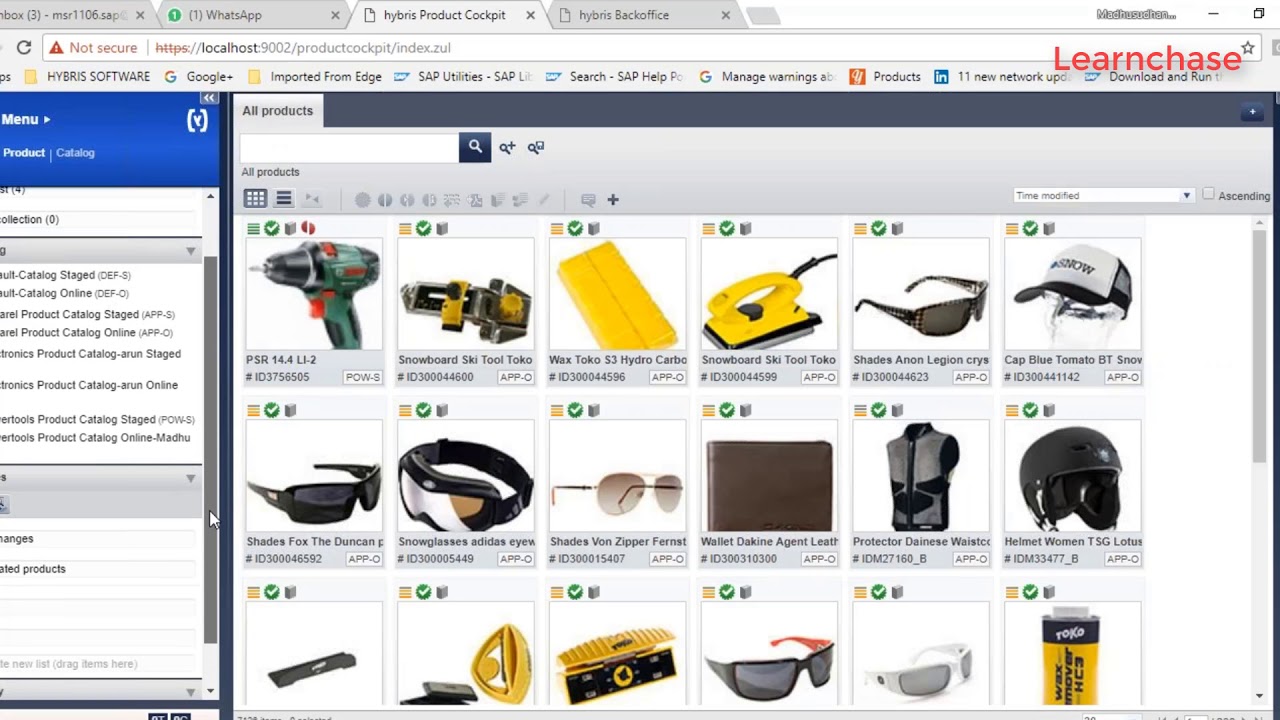Open Imported From Edge bookmark folder
1280x720 pixels.
tap(314, 76)
